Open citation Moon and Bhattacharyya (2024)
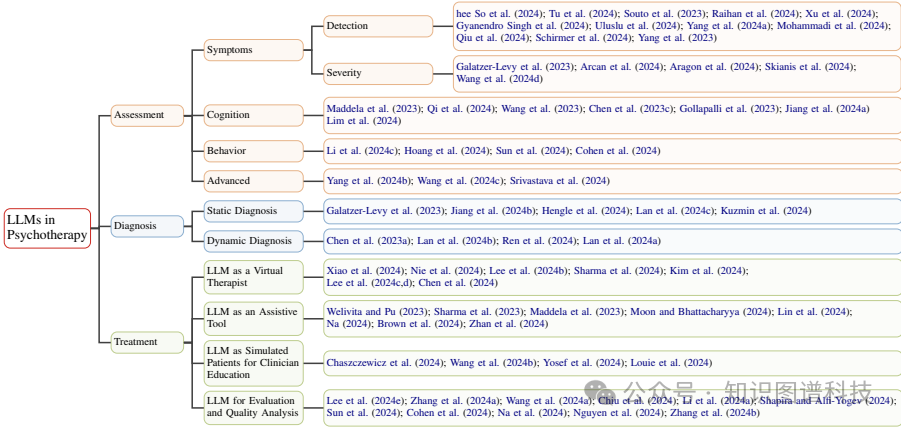The image size is (901, 428). point(701,312)
